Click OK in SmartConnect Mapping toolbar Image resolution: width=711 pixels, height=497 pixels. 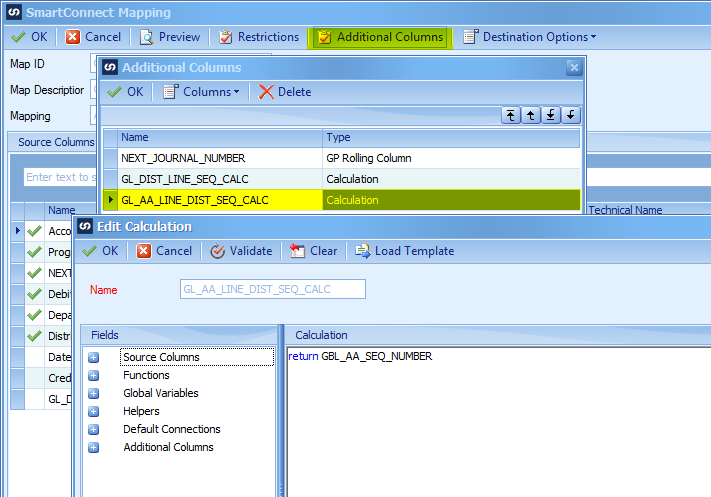(29, 37)
